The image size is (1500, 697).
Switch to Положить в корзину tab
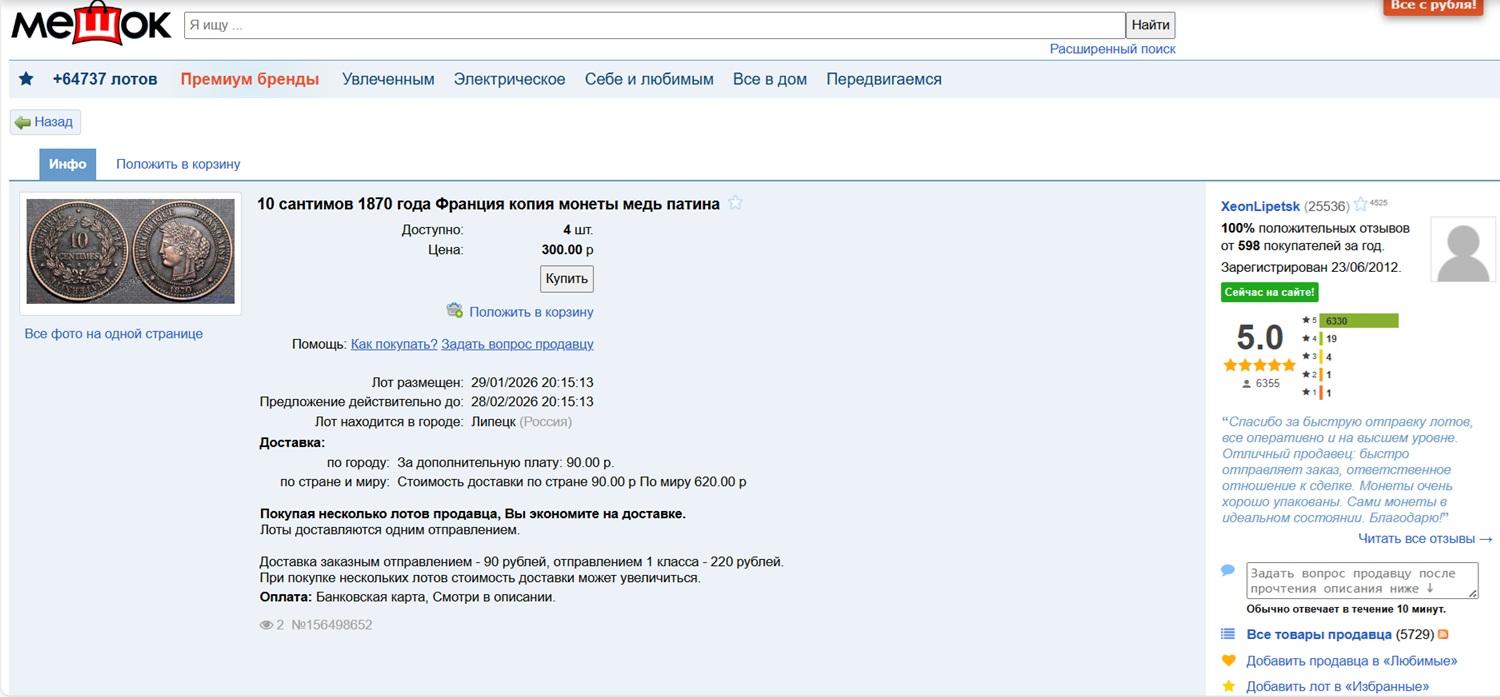tap(178, 164)
